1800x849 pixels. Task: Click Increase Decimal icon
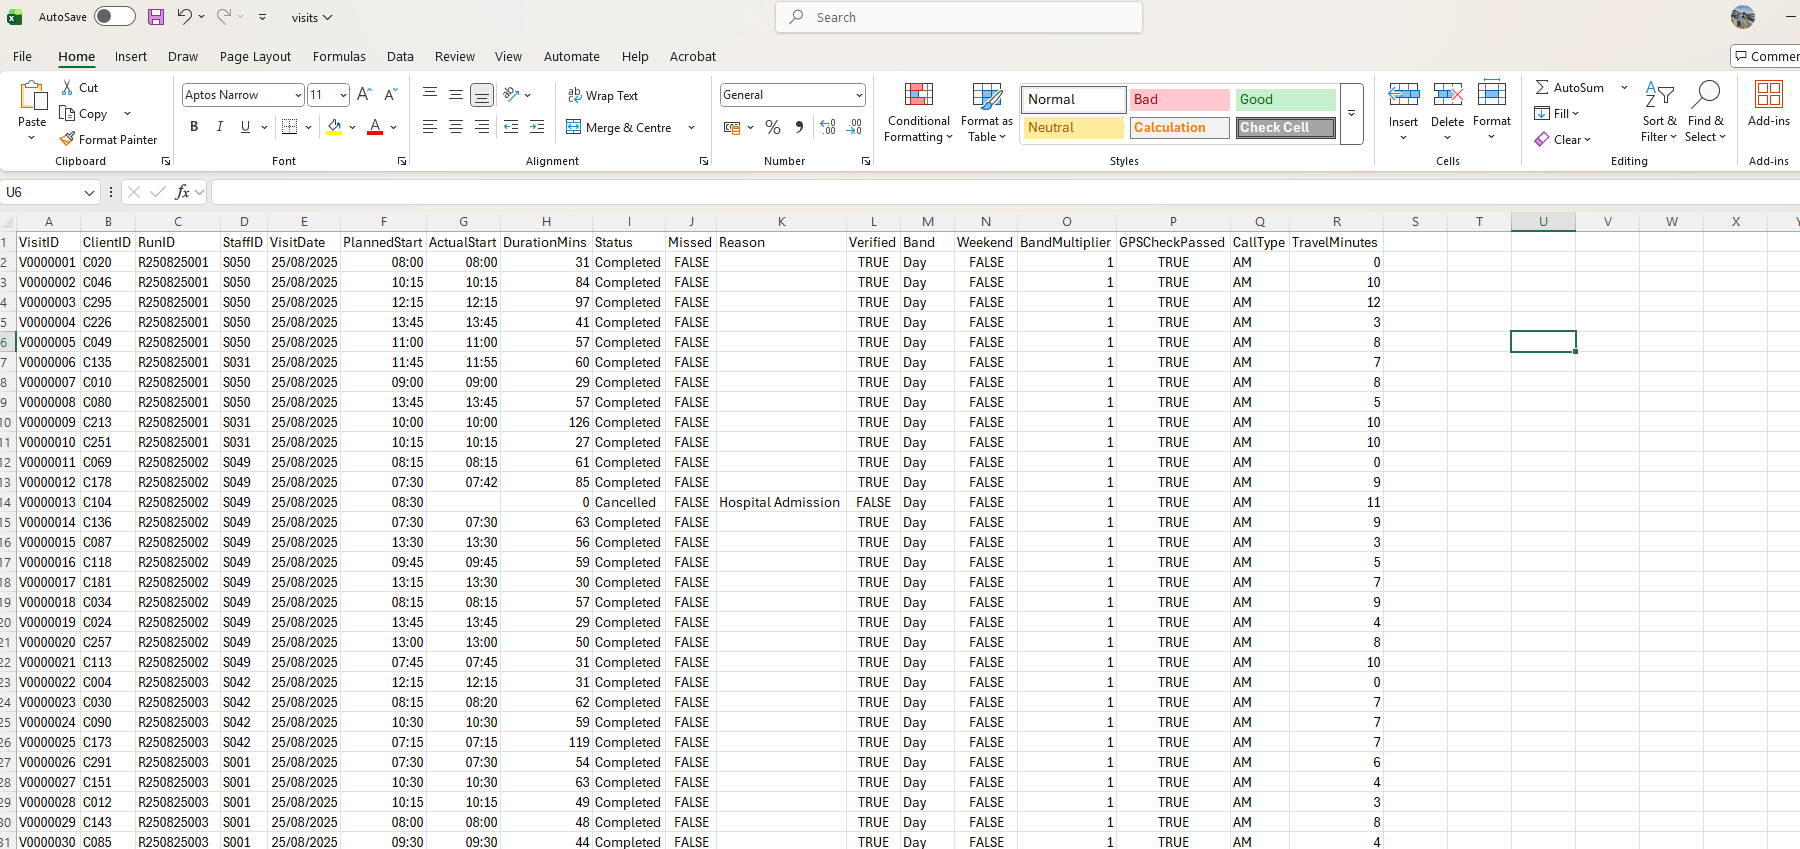[828, 127]
